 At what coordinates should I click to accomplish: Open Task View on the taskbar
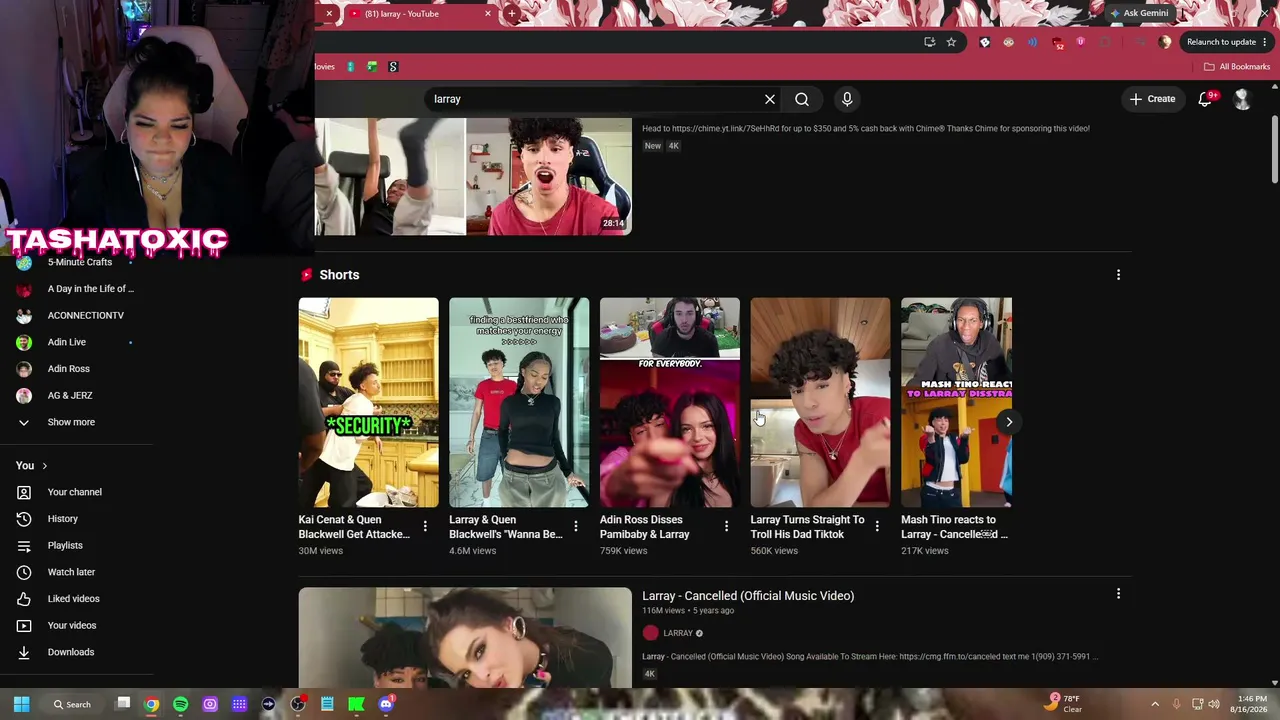click(123, 704)
